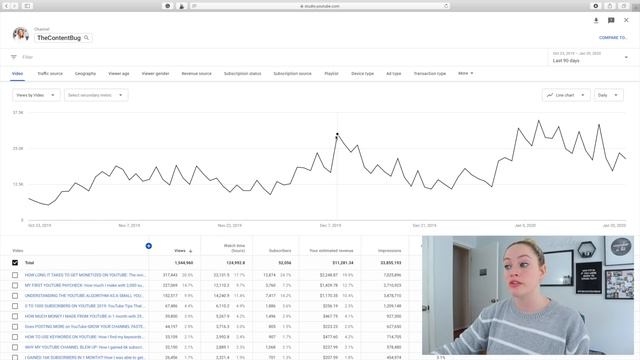This screenshot has height=360, width=640.
Task: Sort by the Subscribers column header
Action: 280,251
